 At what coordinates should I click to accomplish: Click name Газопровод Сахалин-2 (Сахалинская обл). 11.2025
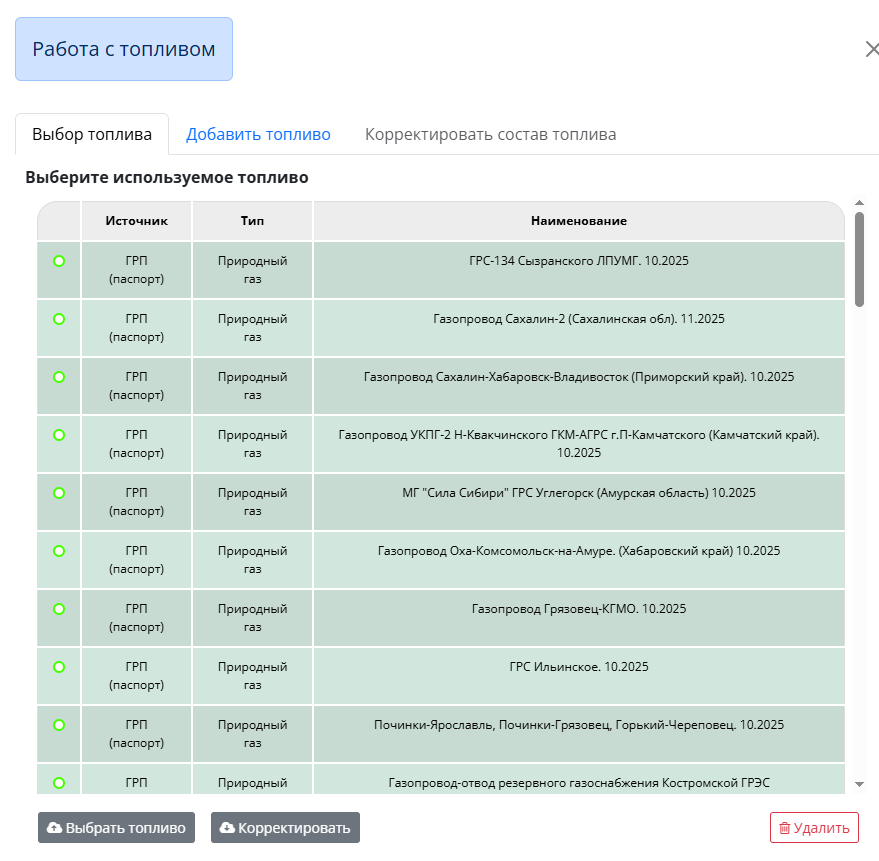(579, 319)
